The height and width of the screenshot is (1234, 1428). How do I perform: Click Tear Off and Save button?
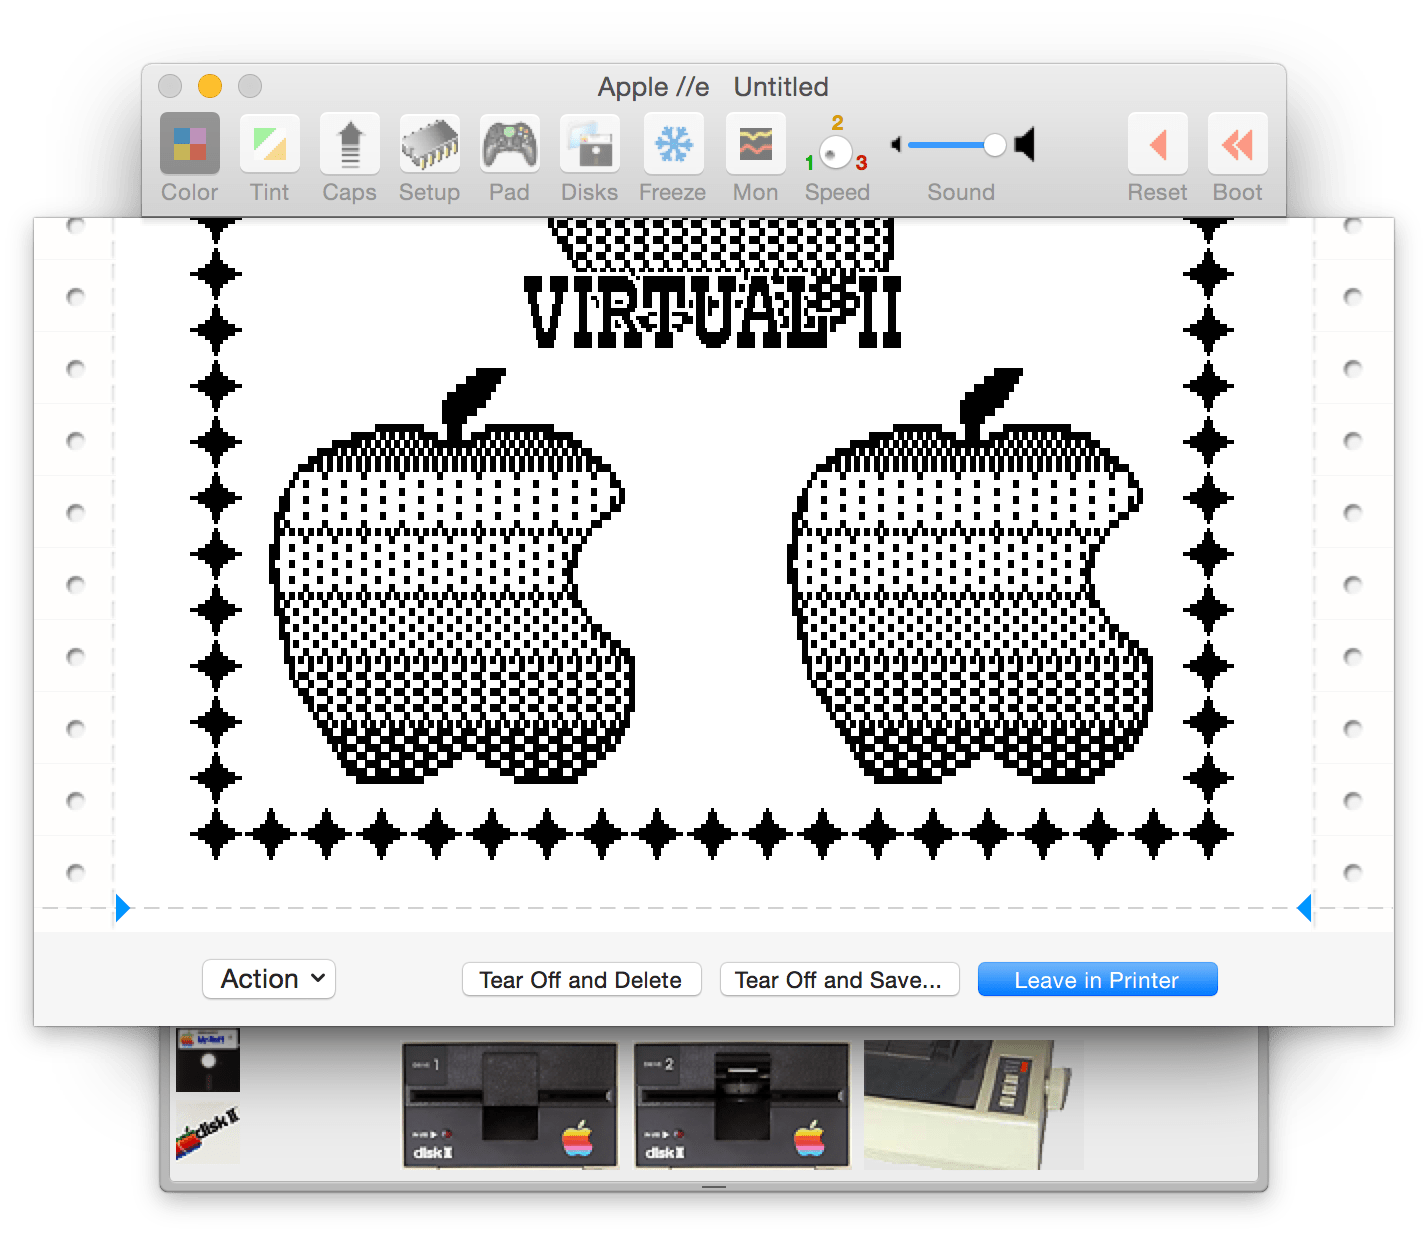839,980
